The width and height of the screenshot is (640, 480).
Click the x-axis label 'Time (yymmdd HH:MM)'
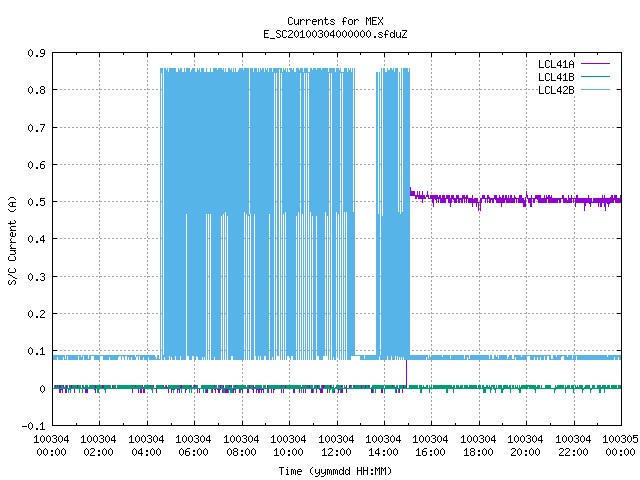coord(335,471)
